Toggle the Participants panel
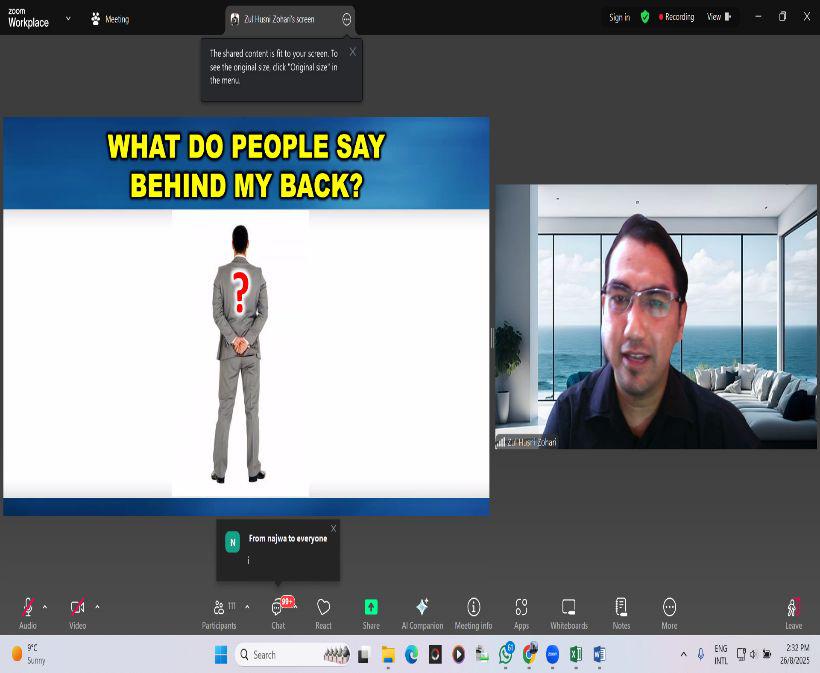Image resolution: width=820 pixels, height=673 pixels. (219, 608)
